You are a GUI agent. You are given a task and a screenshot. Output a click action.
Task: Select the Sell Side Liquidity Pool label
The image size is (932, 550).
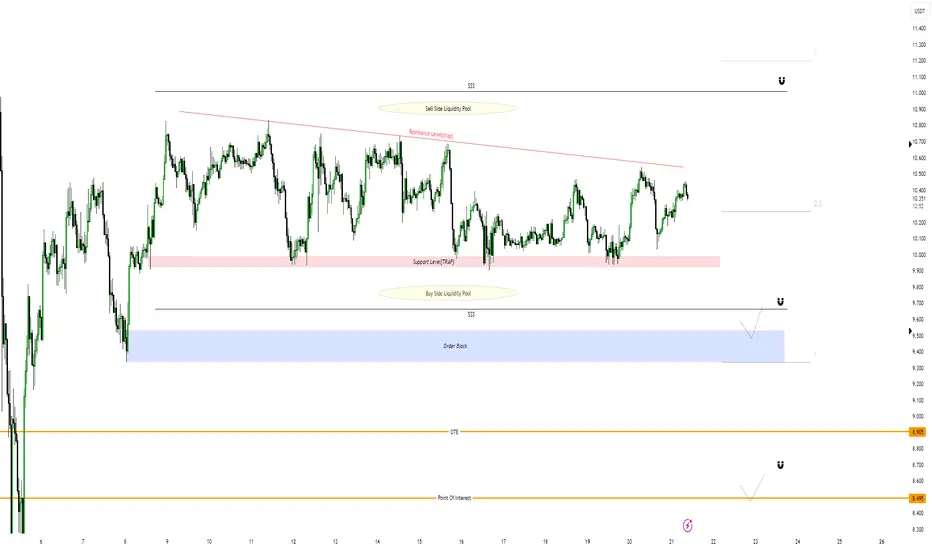448,109
